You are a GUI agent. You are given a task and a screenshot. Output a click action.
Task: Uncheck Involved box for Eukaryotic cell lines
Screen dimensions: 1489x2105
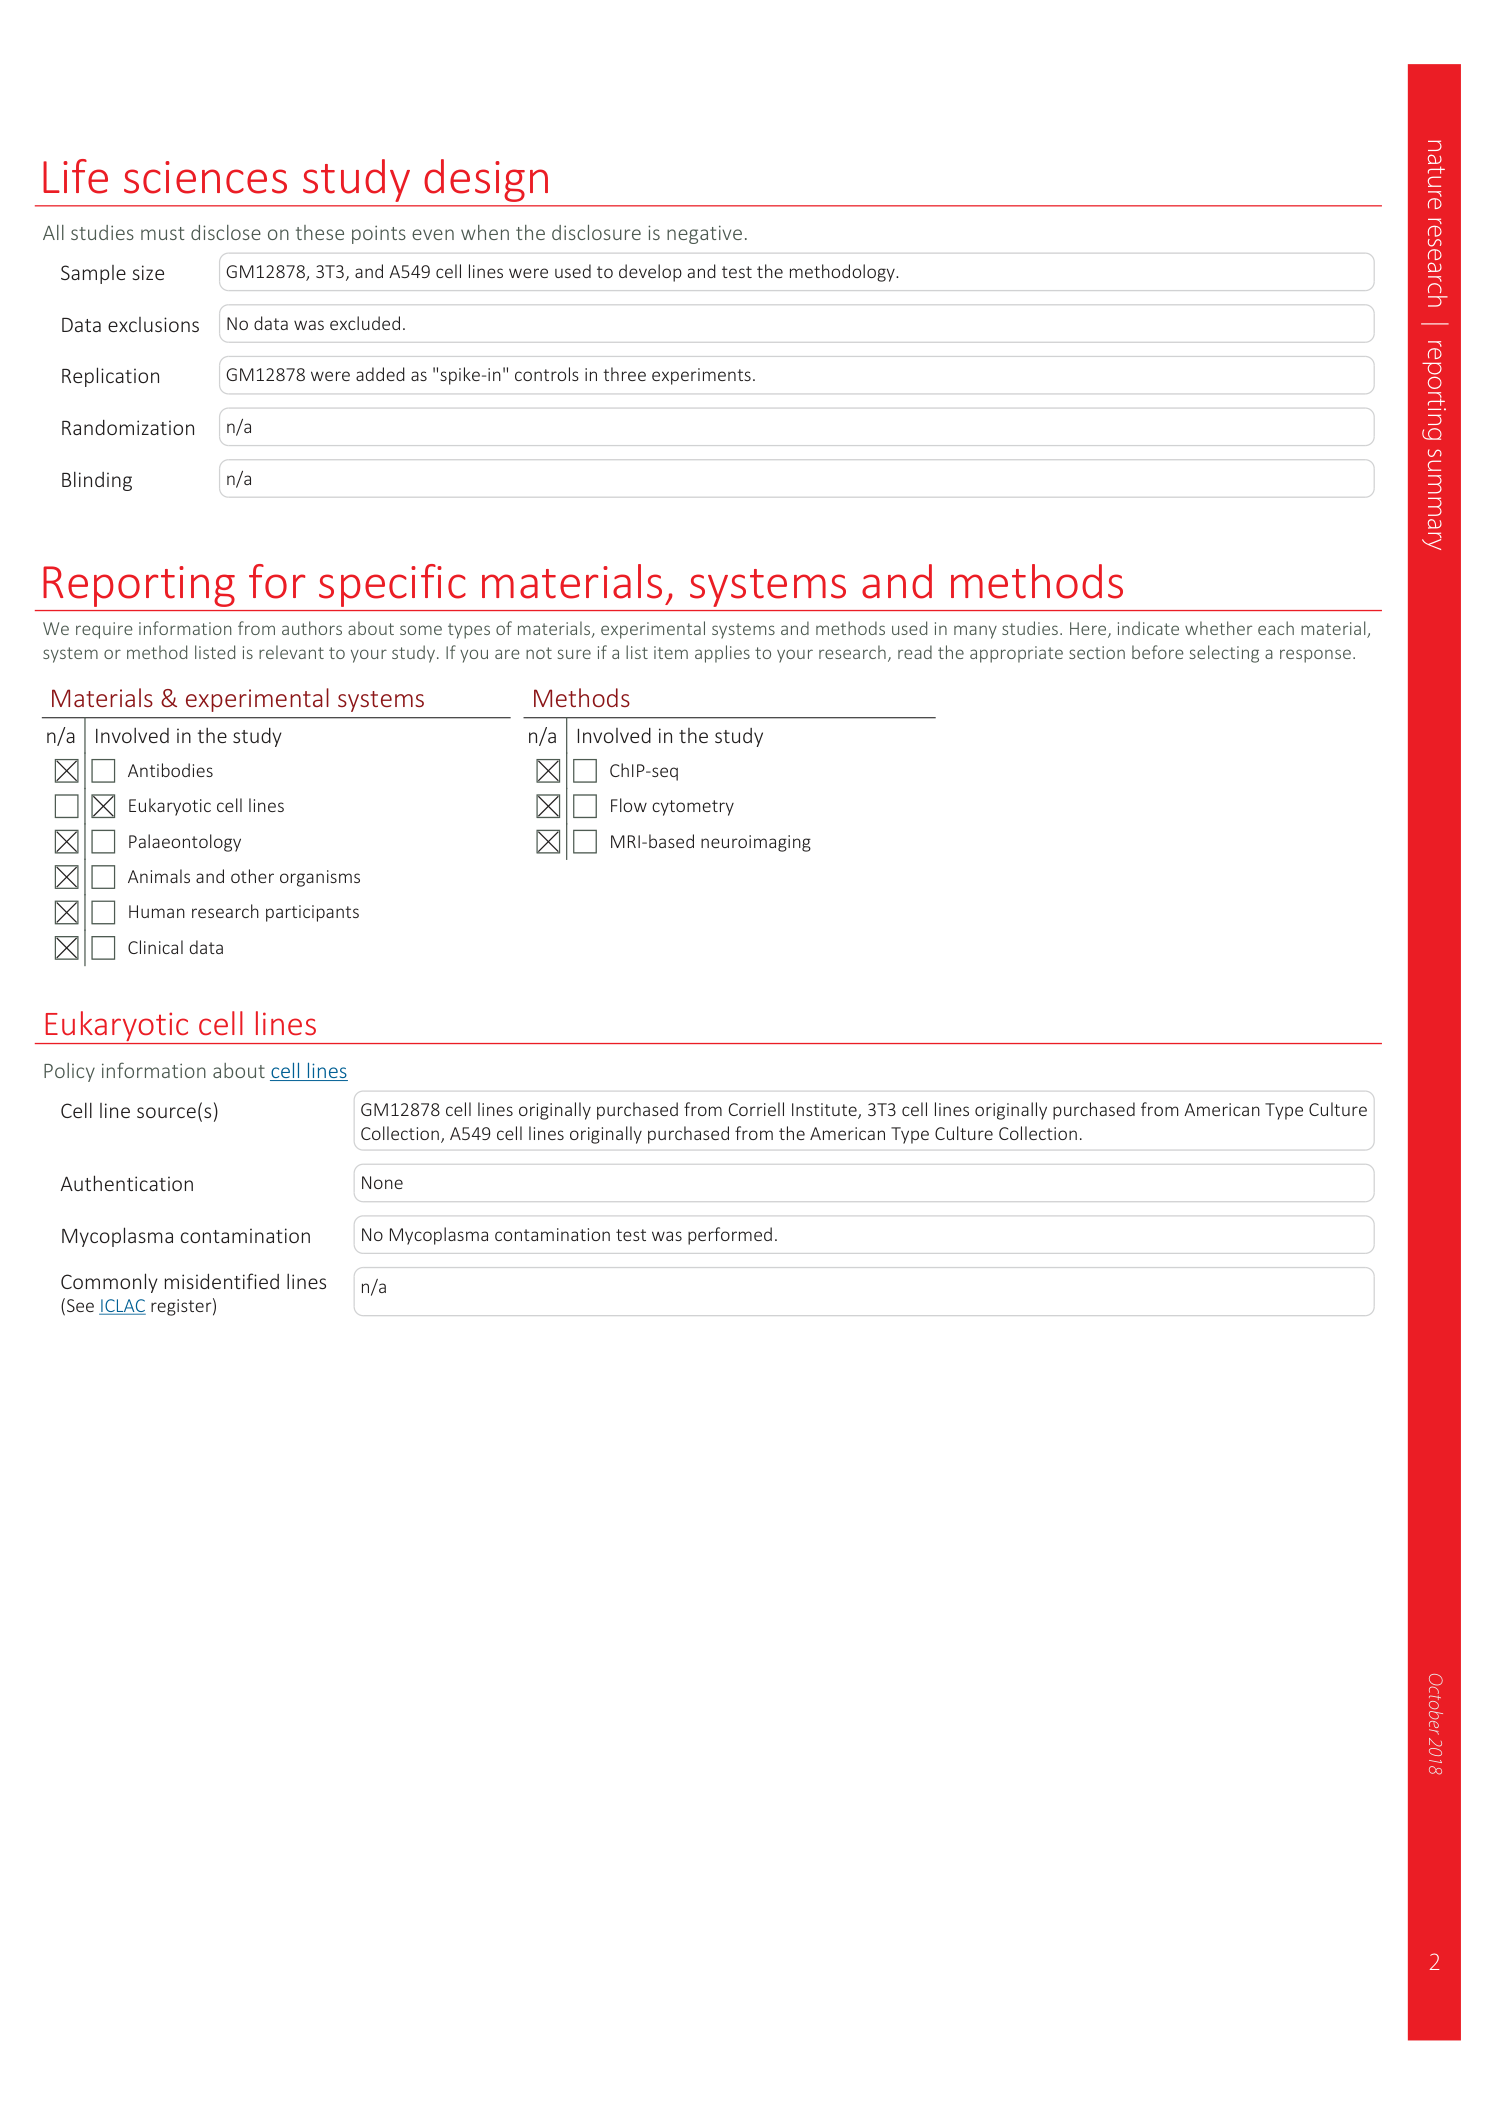tap(103, 806)
